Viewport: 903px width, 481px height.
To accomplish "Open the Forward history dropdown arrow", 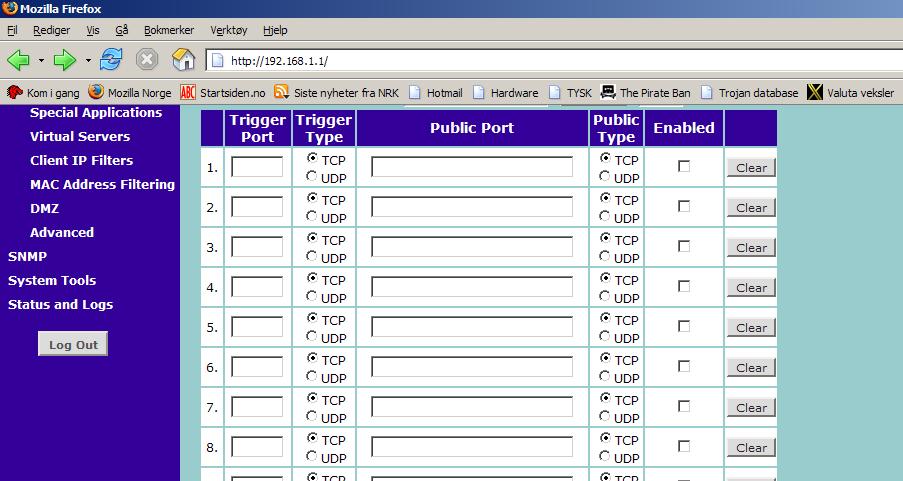I will [88, 60].
